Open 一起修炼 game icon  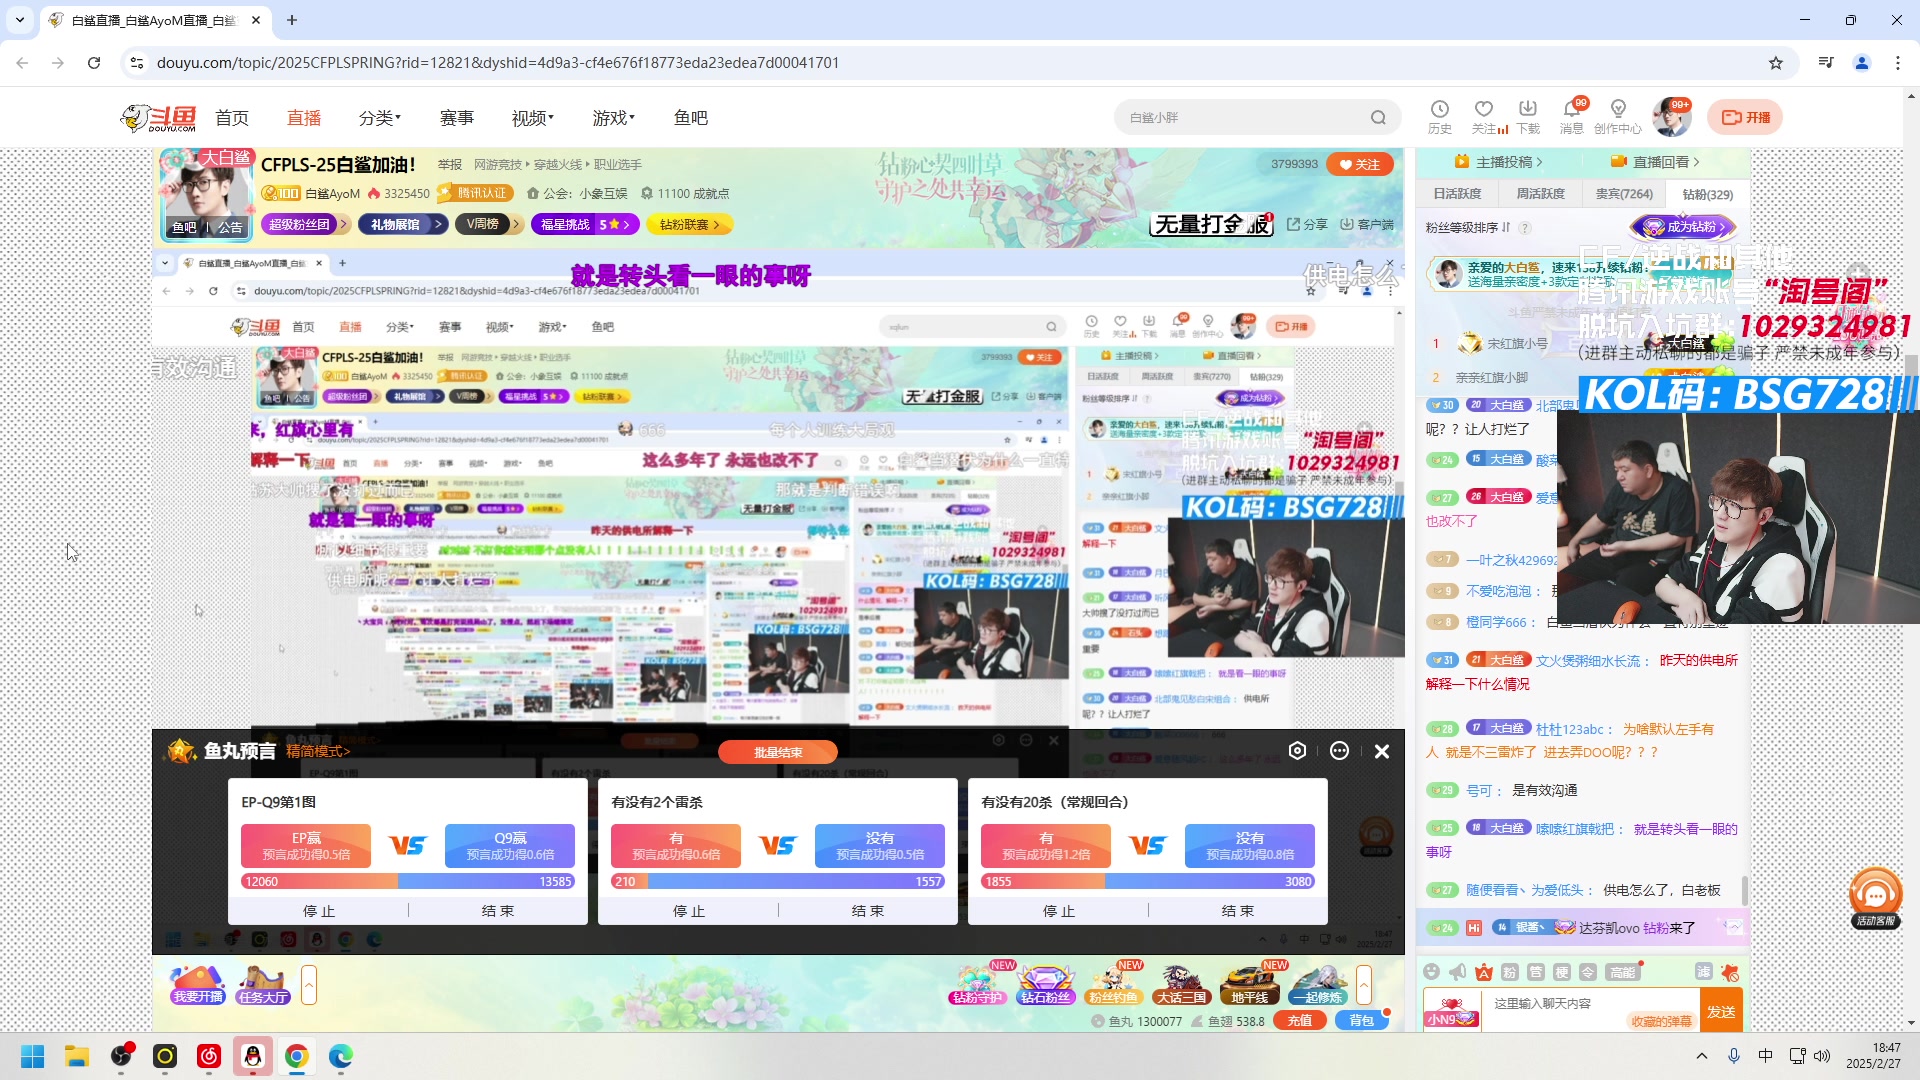pos(1317,985)
